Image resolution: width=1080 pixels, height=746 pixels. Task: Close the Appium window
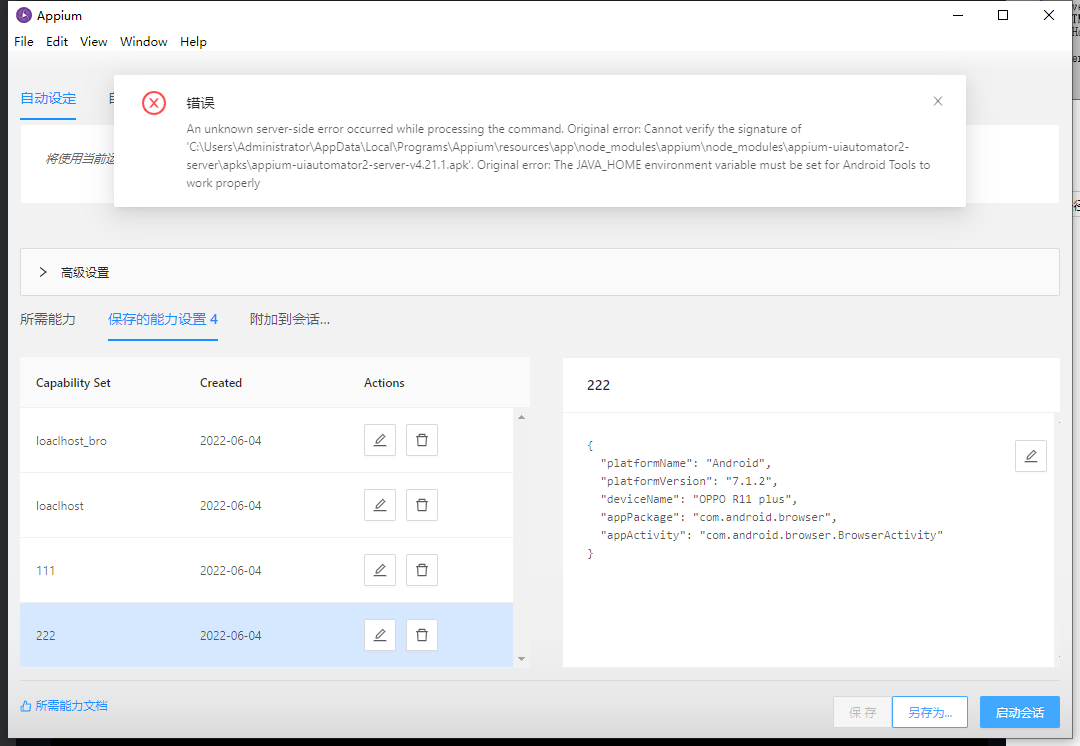pos(1048,15)
